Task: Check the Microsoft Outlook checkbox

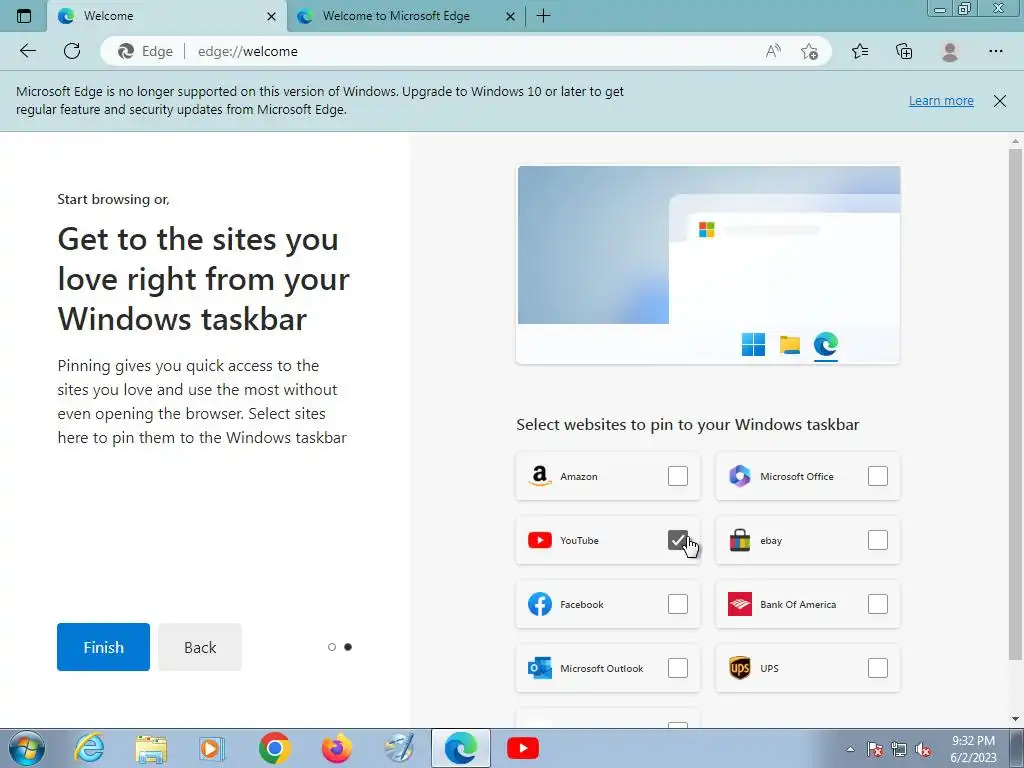Action: tap(678, 668)
